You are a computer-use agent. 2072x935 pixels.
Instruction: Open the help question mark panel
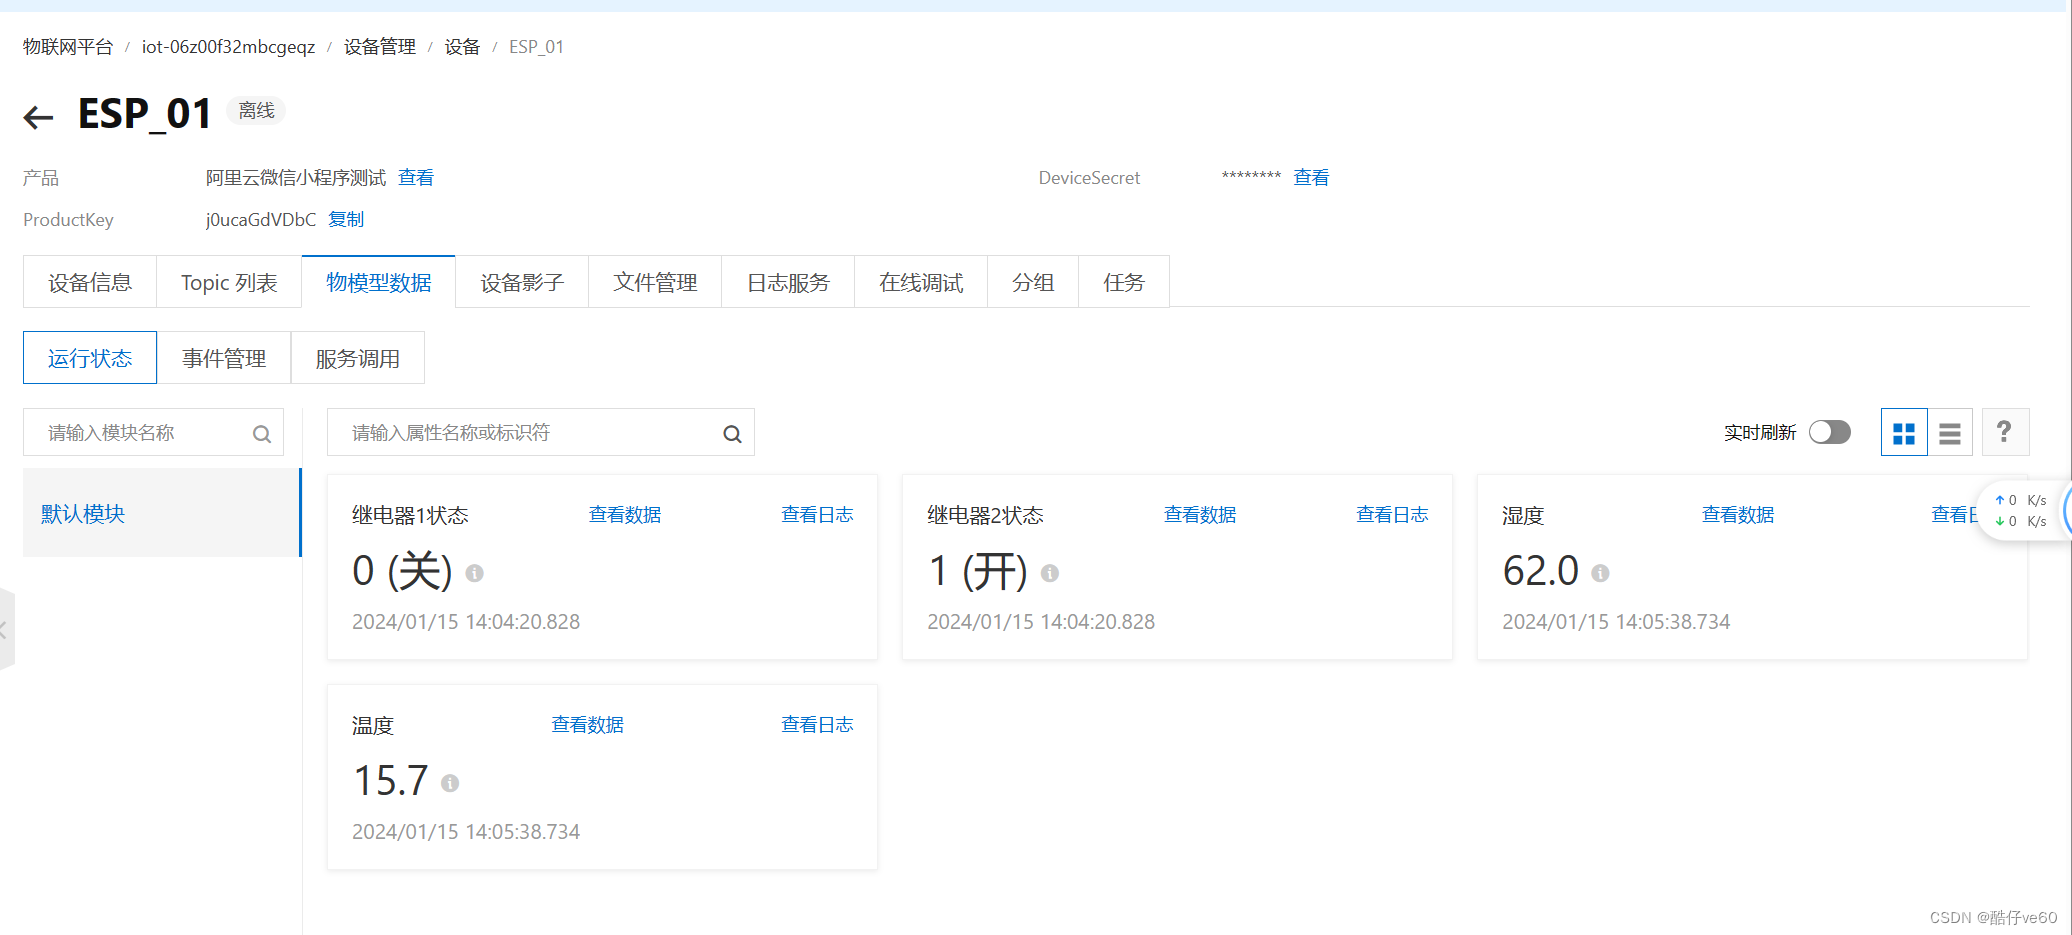(2005, 431)
